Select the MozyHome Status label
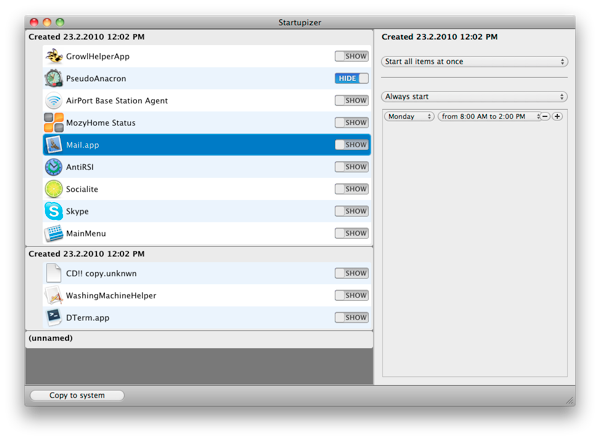The height and width of the screenshot is (440, 600). (x=101, y=123)
